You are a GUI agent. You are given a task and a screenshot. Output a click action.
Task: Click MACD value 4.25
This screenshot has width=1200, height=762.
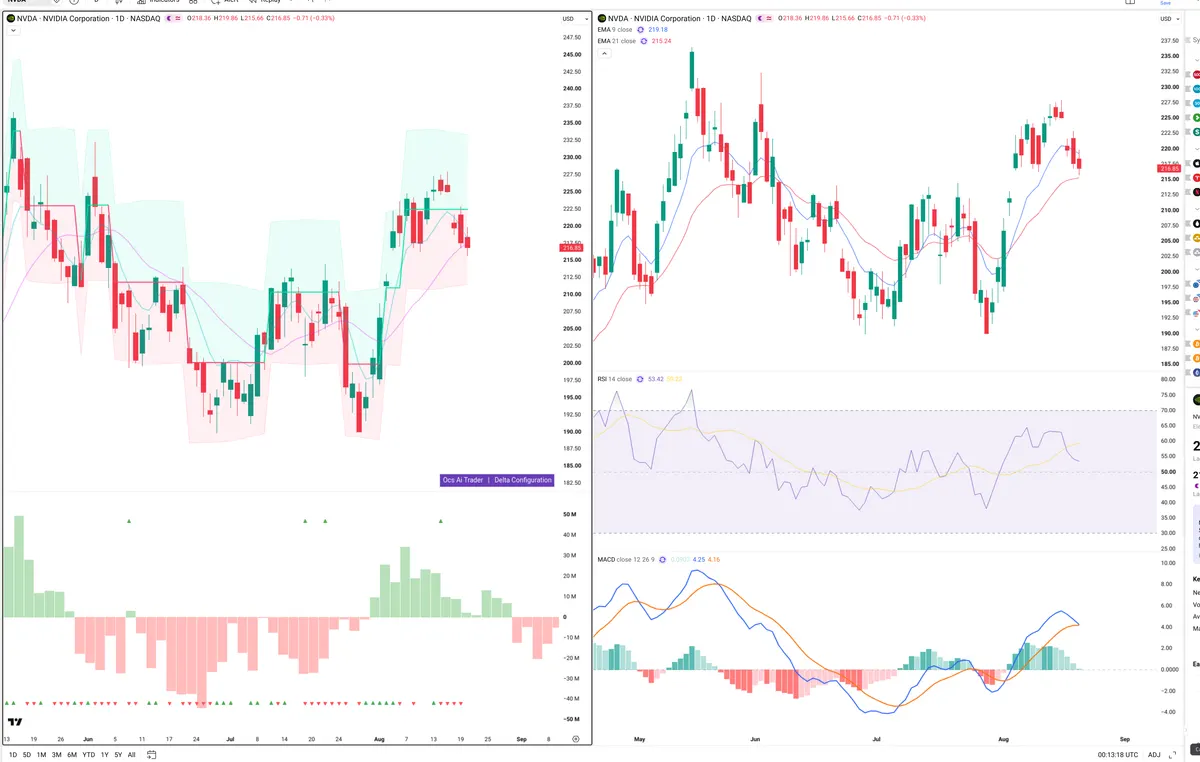[699, 559]
